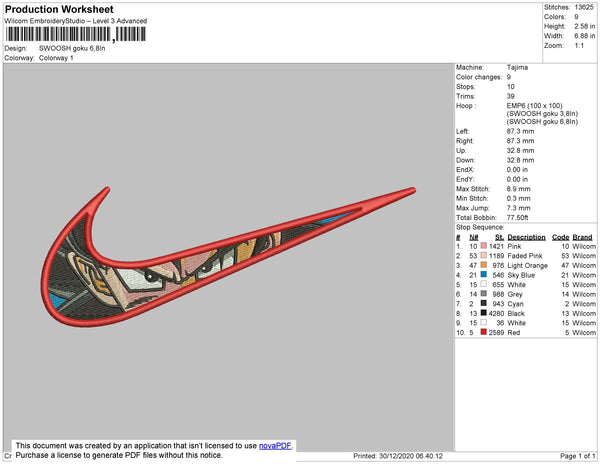Click the 'Pink' description in row 1

(x=514, y=246)
